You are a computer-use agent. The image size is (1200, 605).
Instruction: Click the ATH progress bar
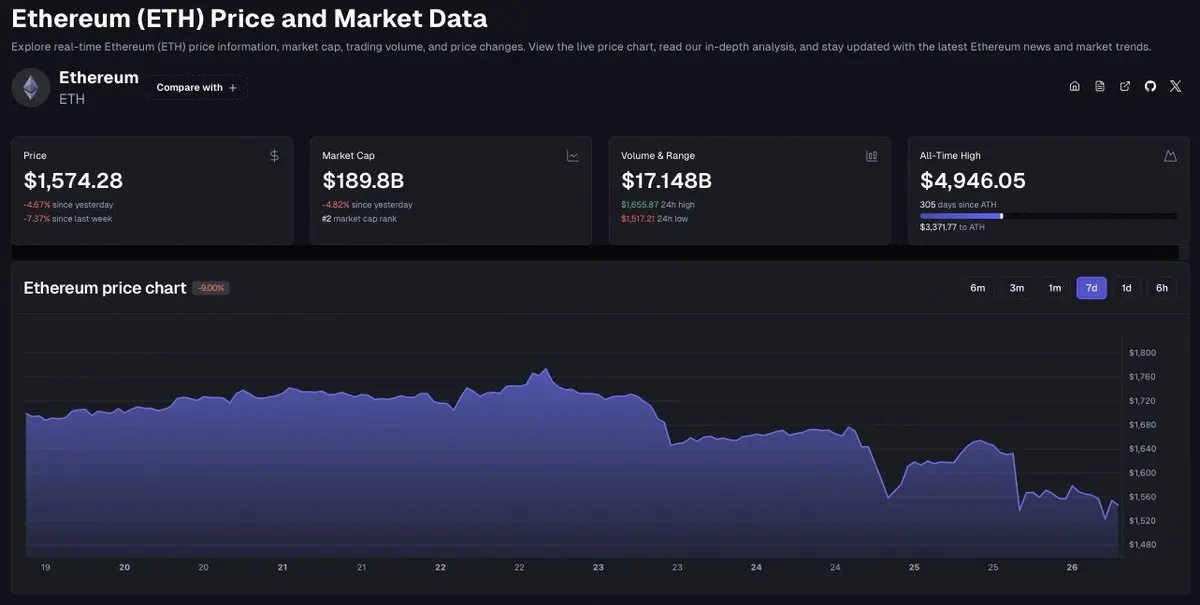coord(1048,215)
